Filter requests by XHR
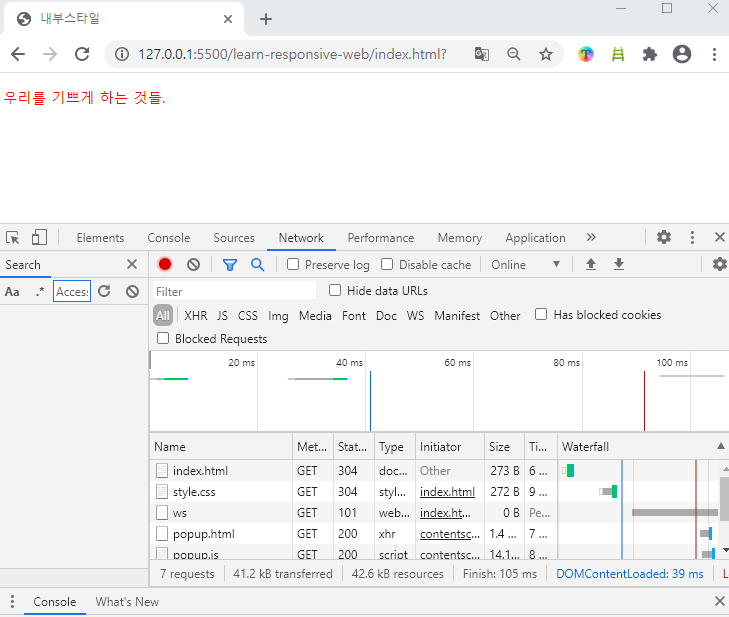The height and width of the screenshot is (617, 729). (196, 316)
